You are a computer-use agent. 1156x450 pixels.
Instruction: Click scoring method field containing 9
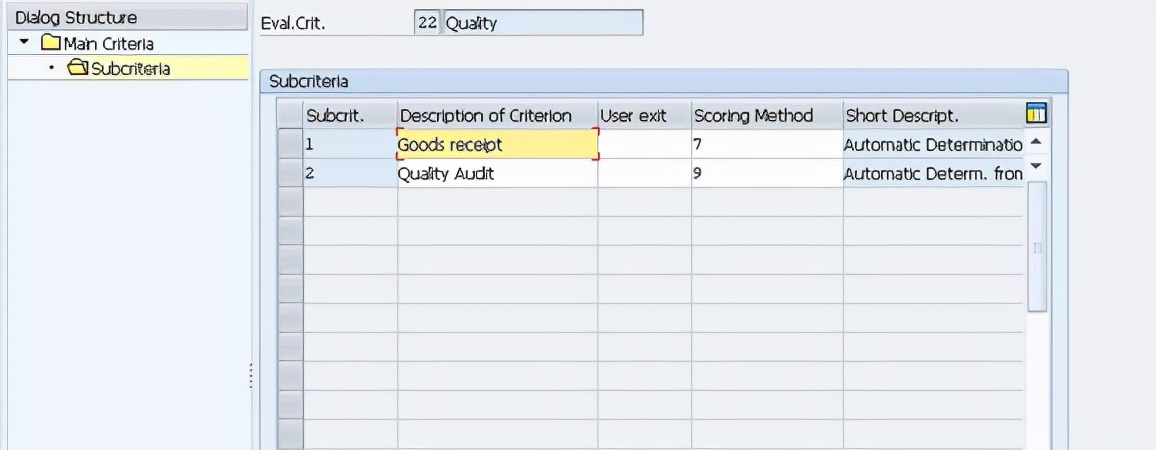coord(766,173)
